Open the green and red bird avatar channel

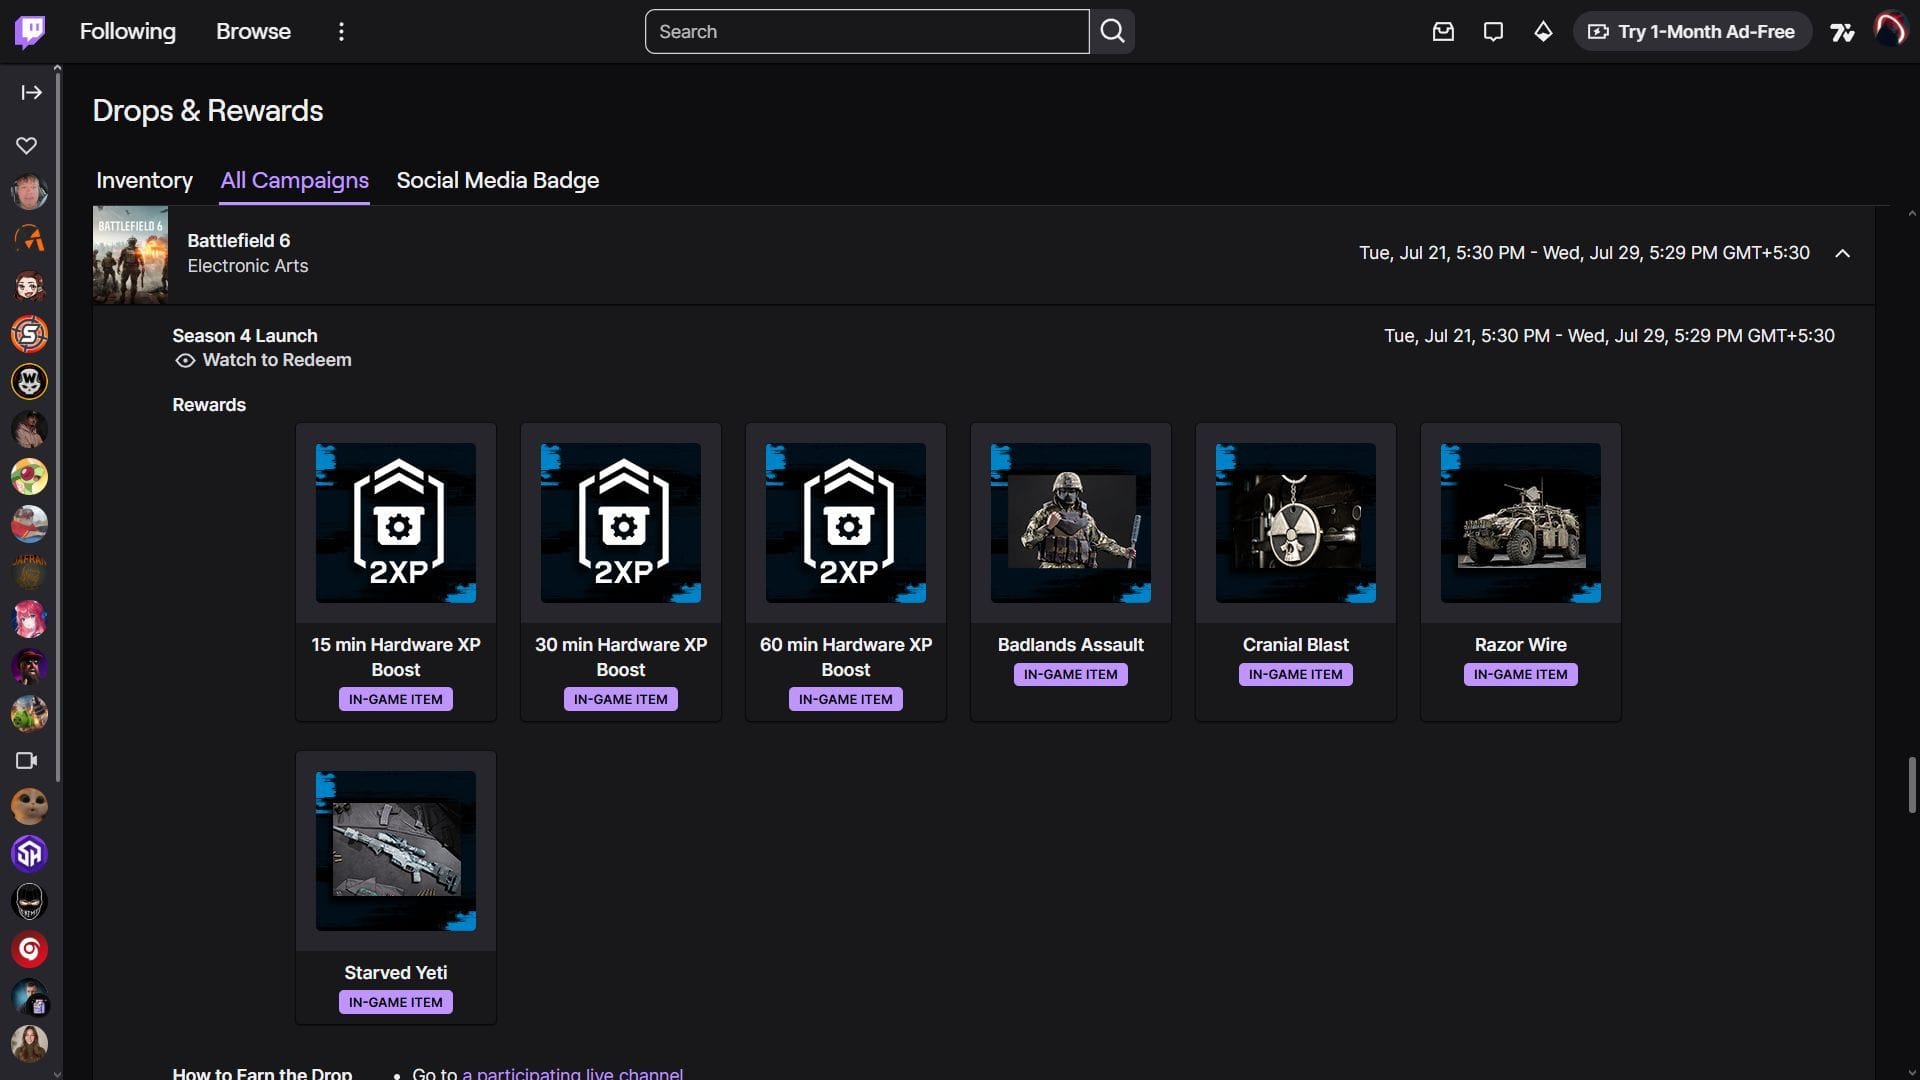[x=29, y=476]
